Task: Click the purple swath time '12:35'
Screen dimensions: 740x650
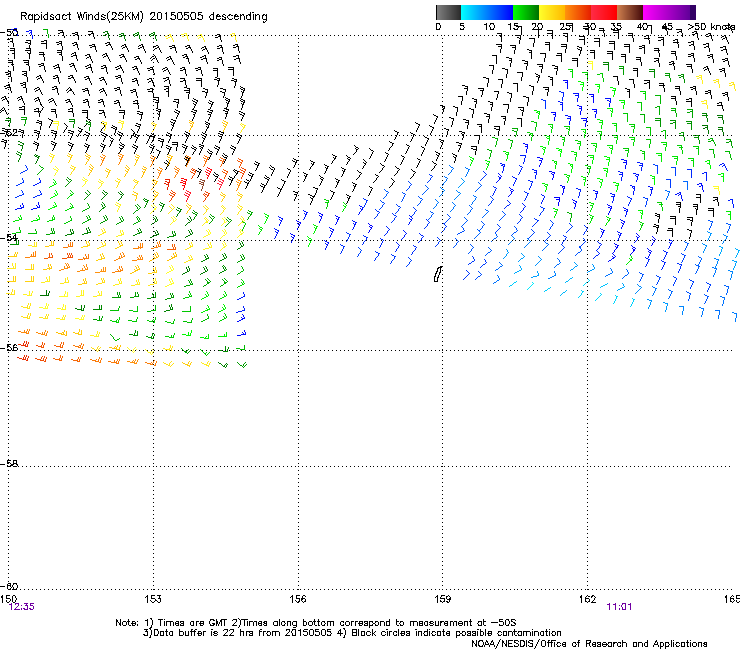Action: (x=22, y=607)
